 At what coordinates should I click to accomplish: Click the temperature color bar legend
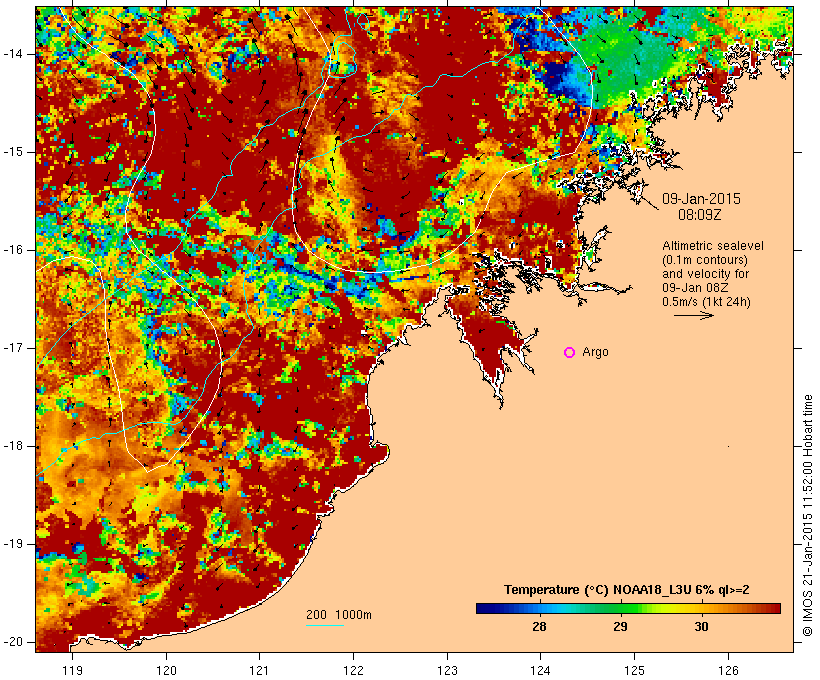pyautogui.click(x=628, y=608)
